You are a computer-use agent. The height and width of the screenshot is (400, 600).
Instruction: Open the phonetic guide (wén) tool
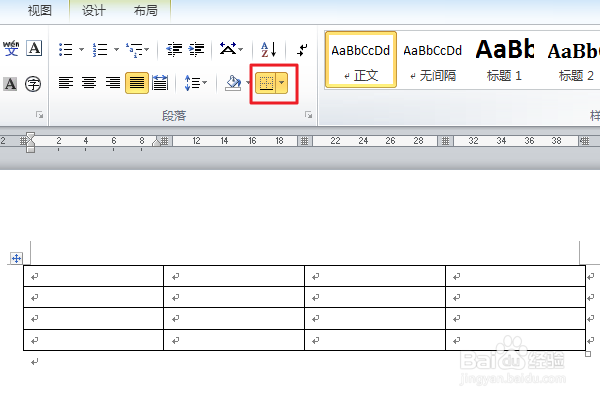[x=11, y=49]
